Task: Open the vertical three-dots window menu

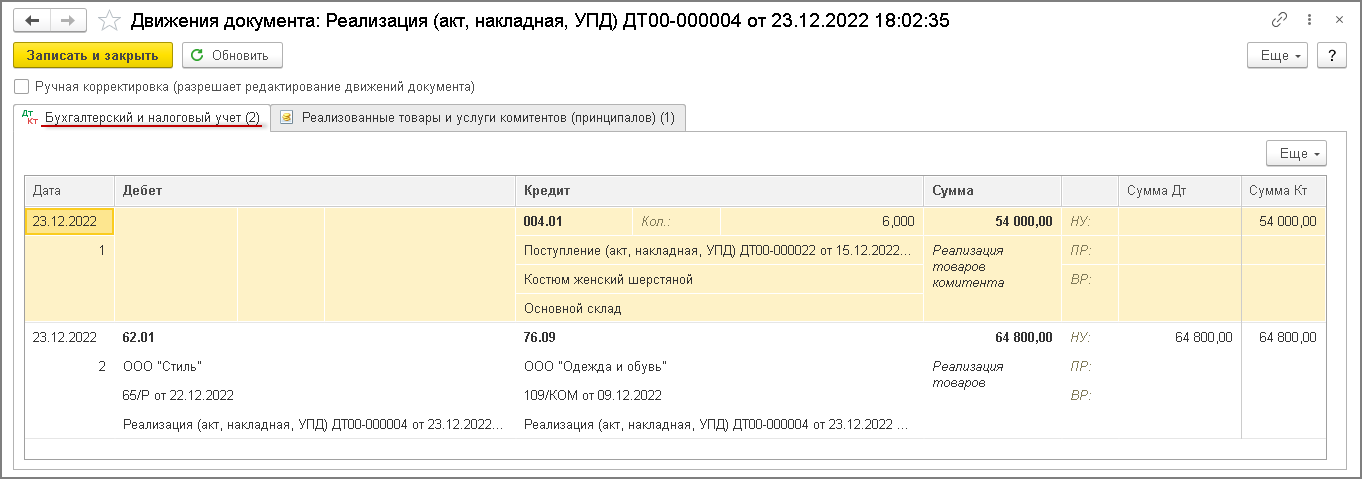Action: [x=1310, y=20]
